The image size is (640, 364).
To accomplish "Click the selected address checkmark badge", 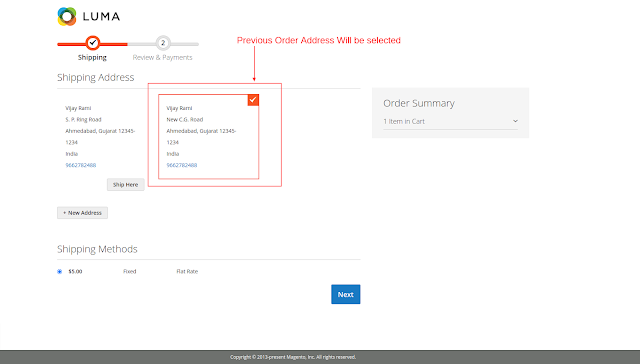I will pos(253,100).
